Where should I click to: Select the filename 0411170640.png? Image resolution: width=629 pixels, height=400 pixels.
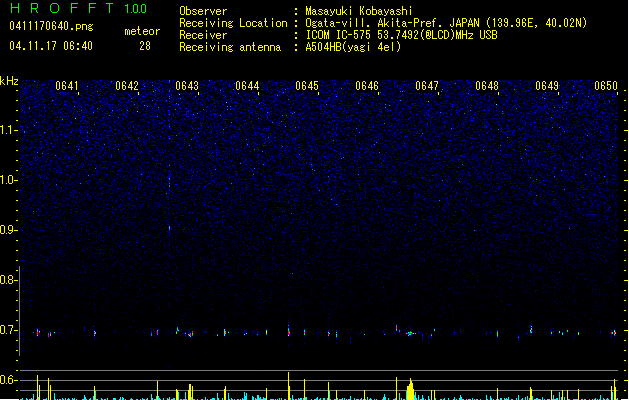coord(51,26)
